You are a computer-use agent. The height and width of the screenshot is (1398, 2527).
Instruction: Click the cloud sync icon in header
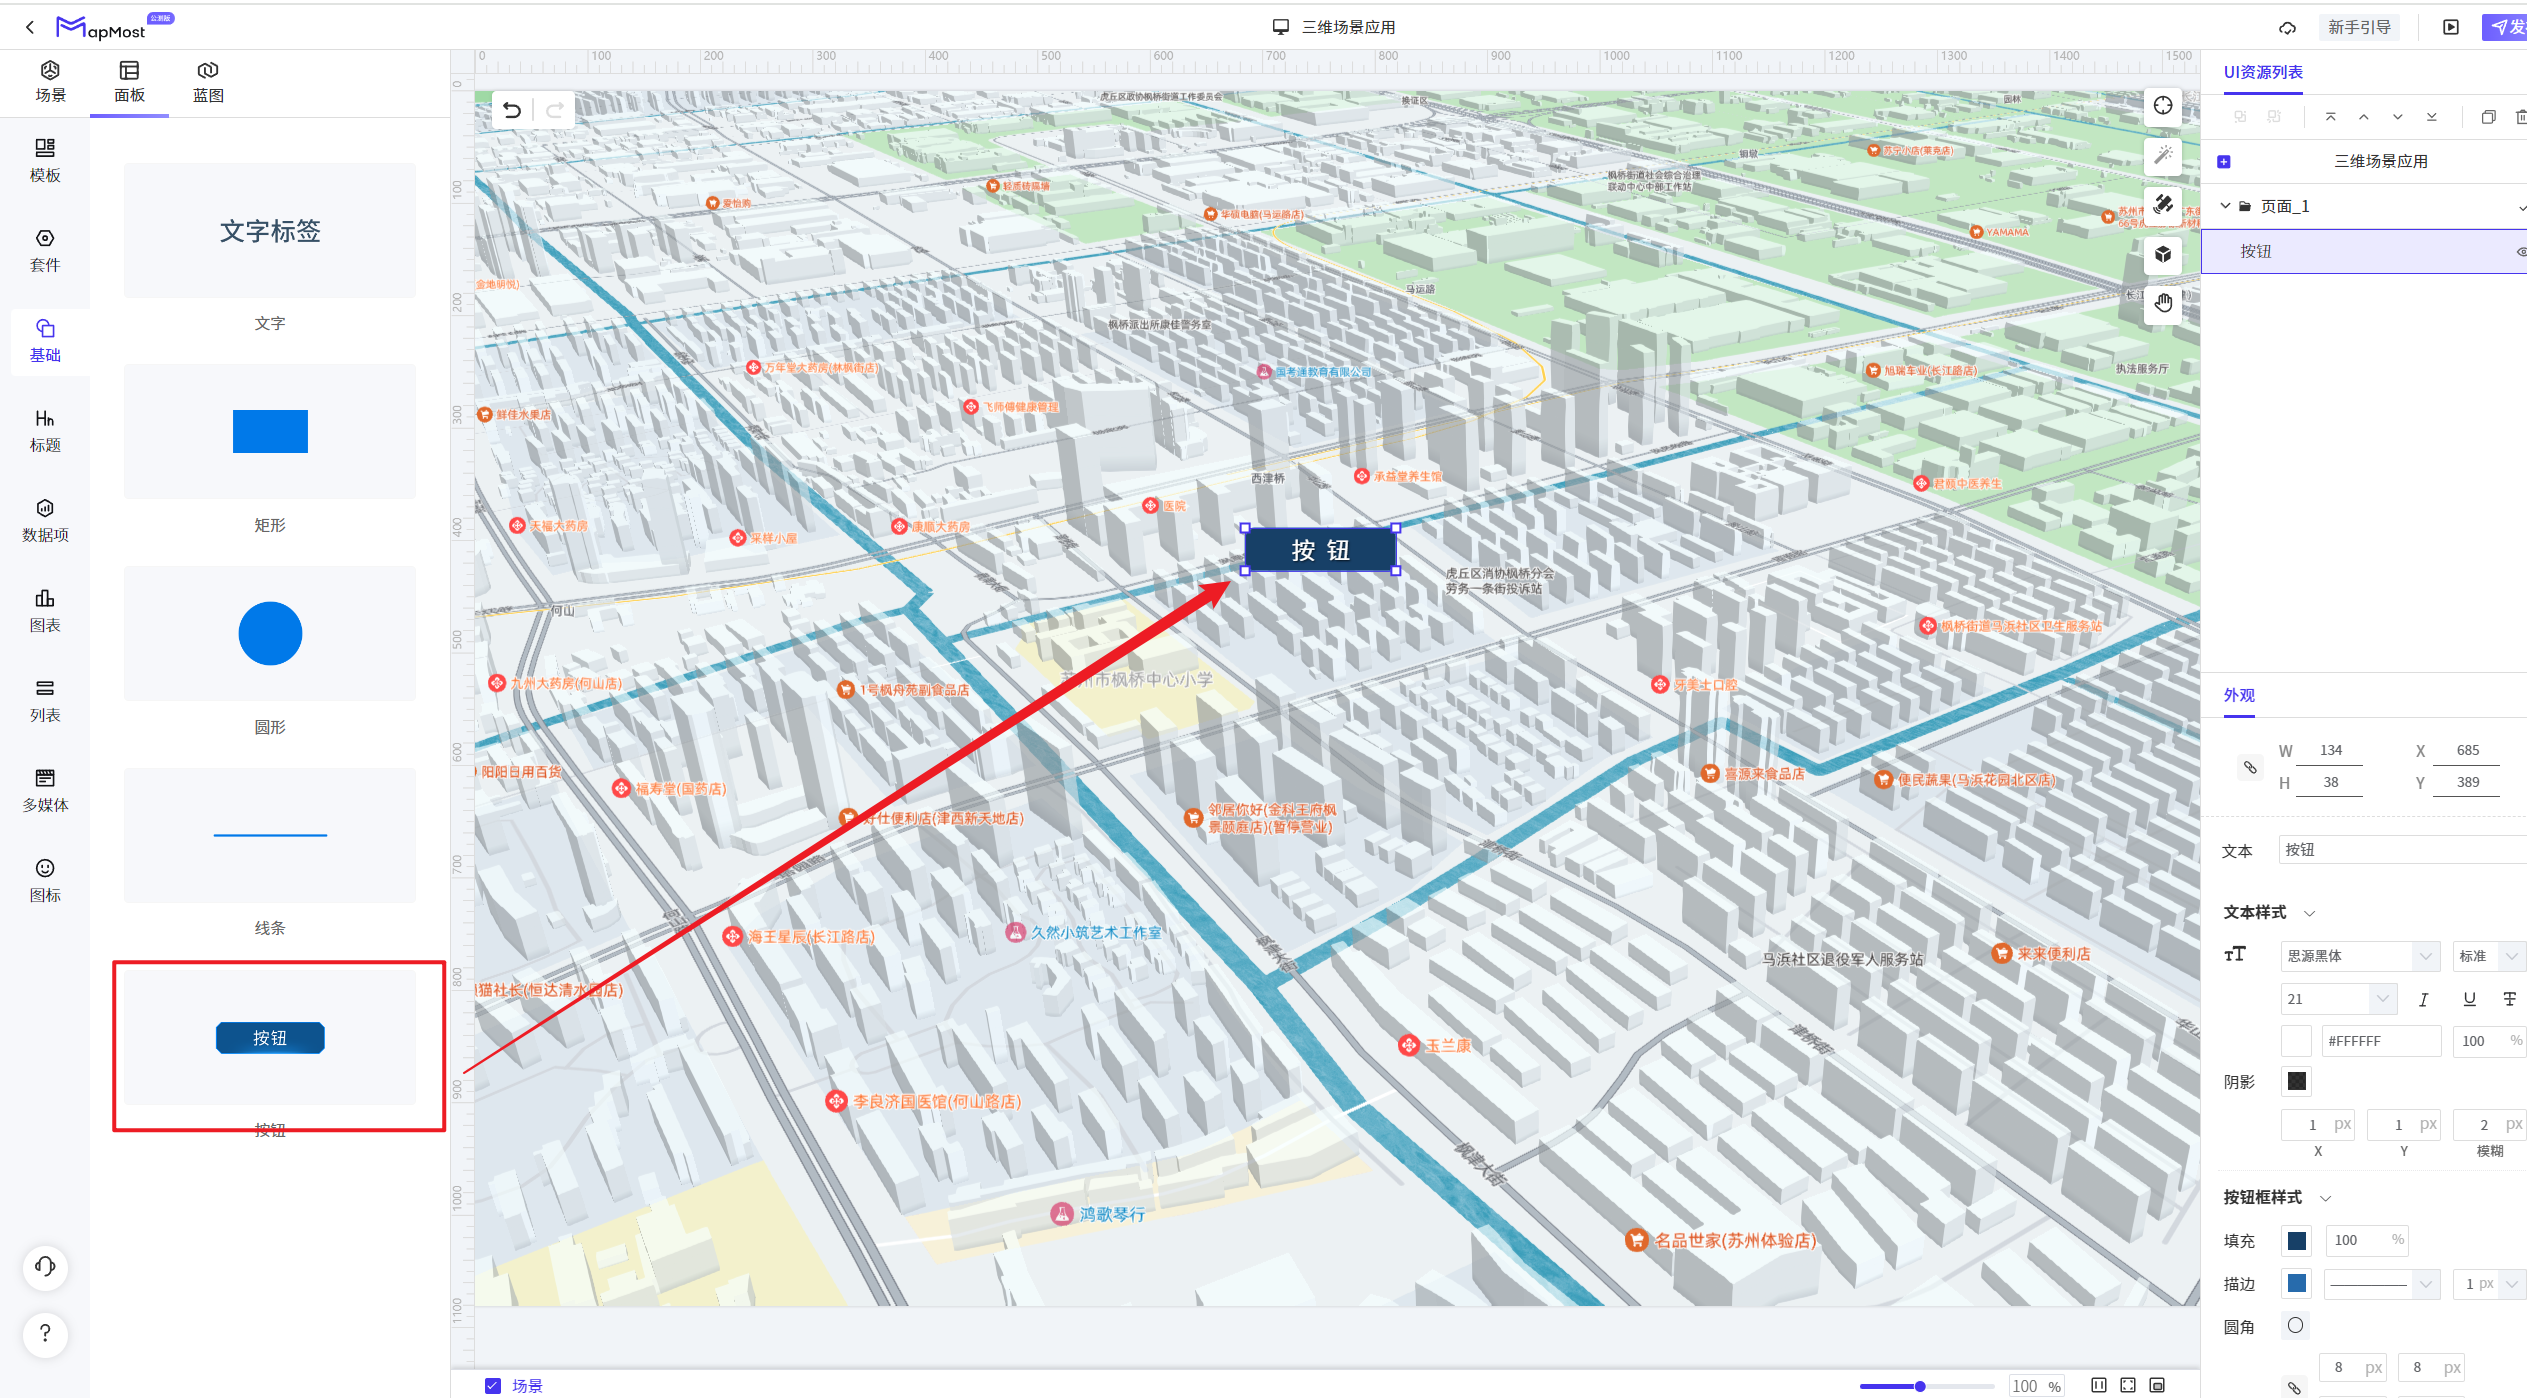tap(2288, 27)
